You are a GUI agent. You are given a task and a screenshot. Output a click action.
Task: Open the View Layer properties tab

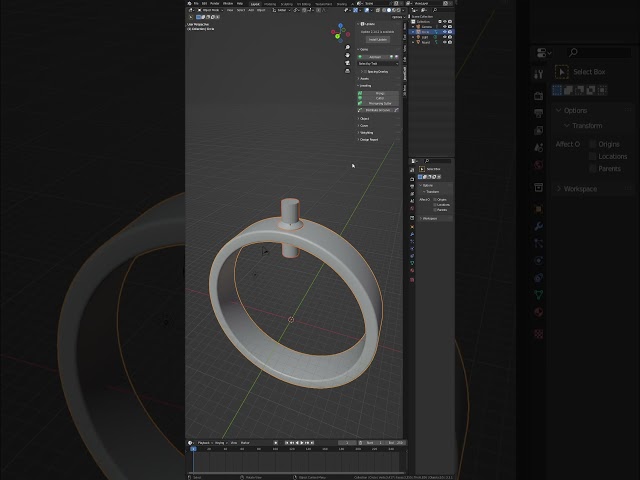(412, 194)
